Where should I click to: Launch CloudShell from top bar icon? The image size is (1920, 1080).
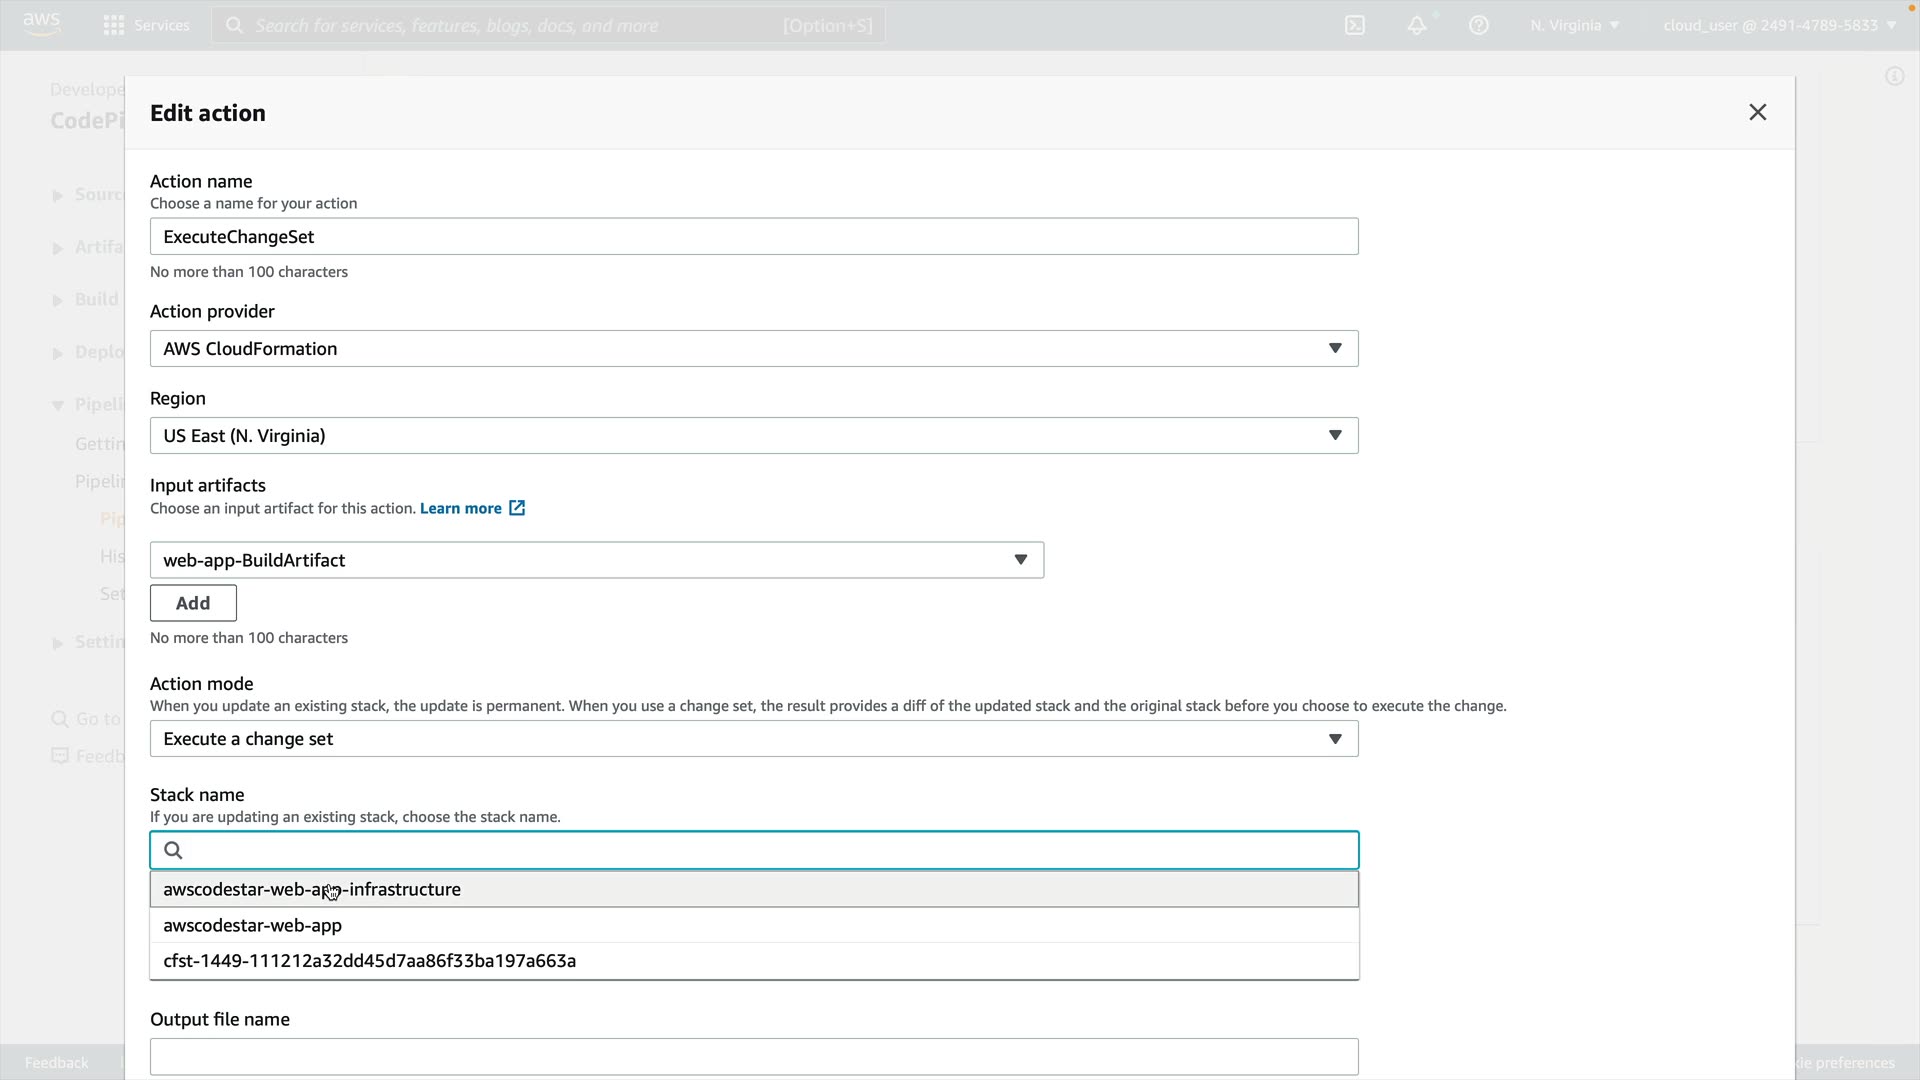(1355, 25)
